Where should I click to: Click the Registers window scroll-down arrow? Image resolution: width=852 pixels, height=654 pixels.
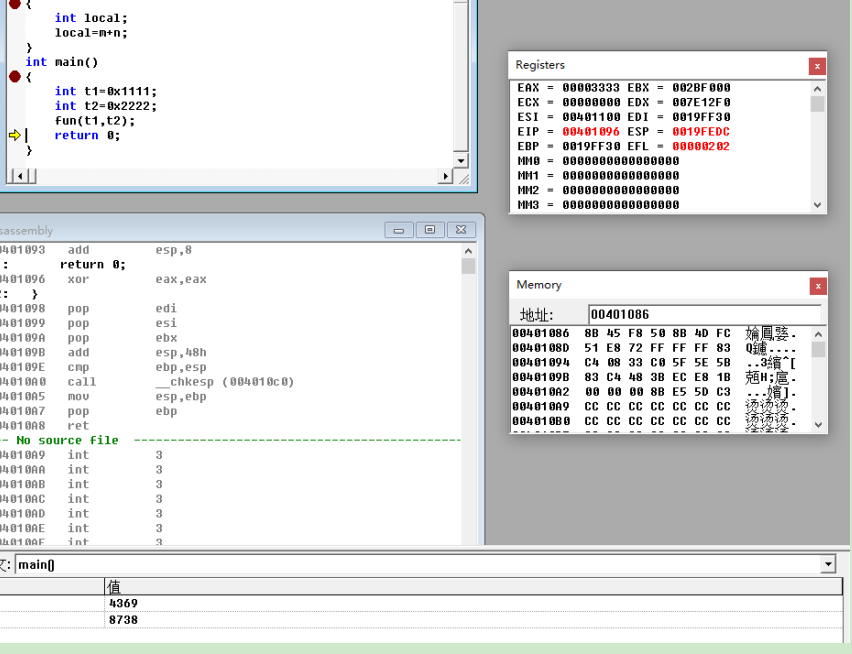(x=817, y=205)
